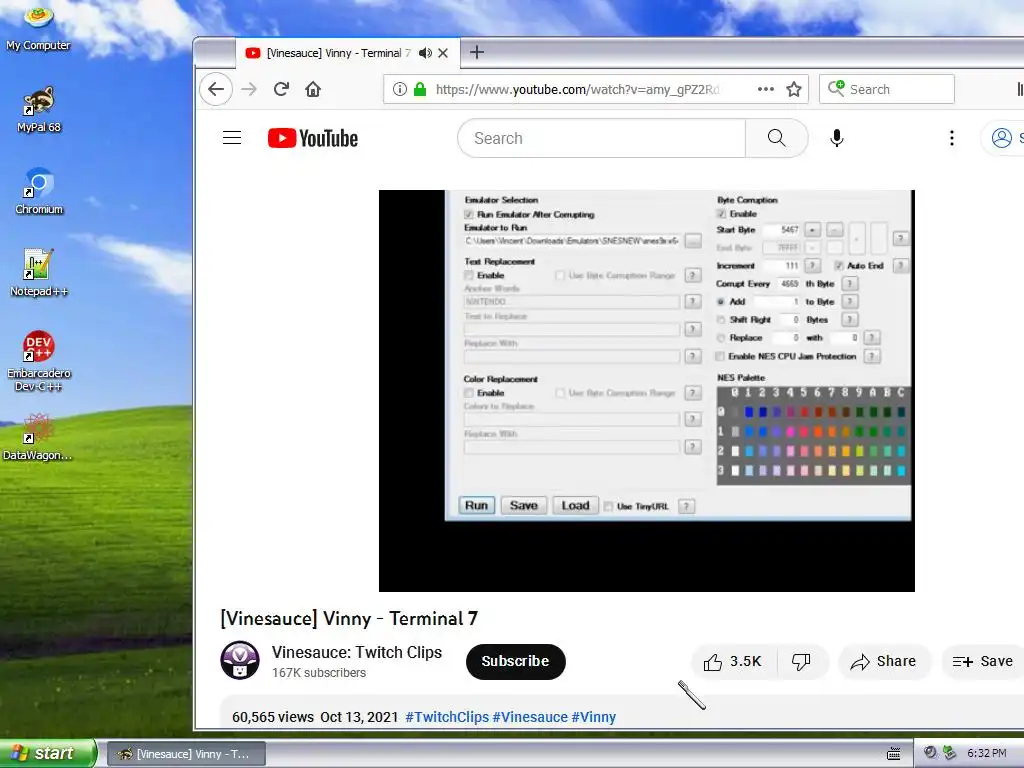The height and width of the screenshot is (768, 1024).
Task: Bookmark this page with the star
Action: tap(793, 89)
